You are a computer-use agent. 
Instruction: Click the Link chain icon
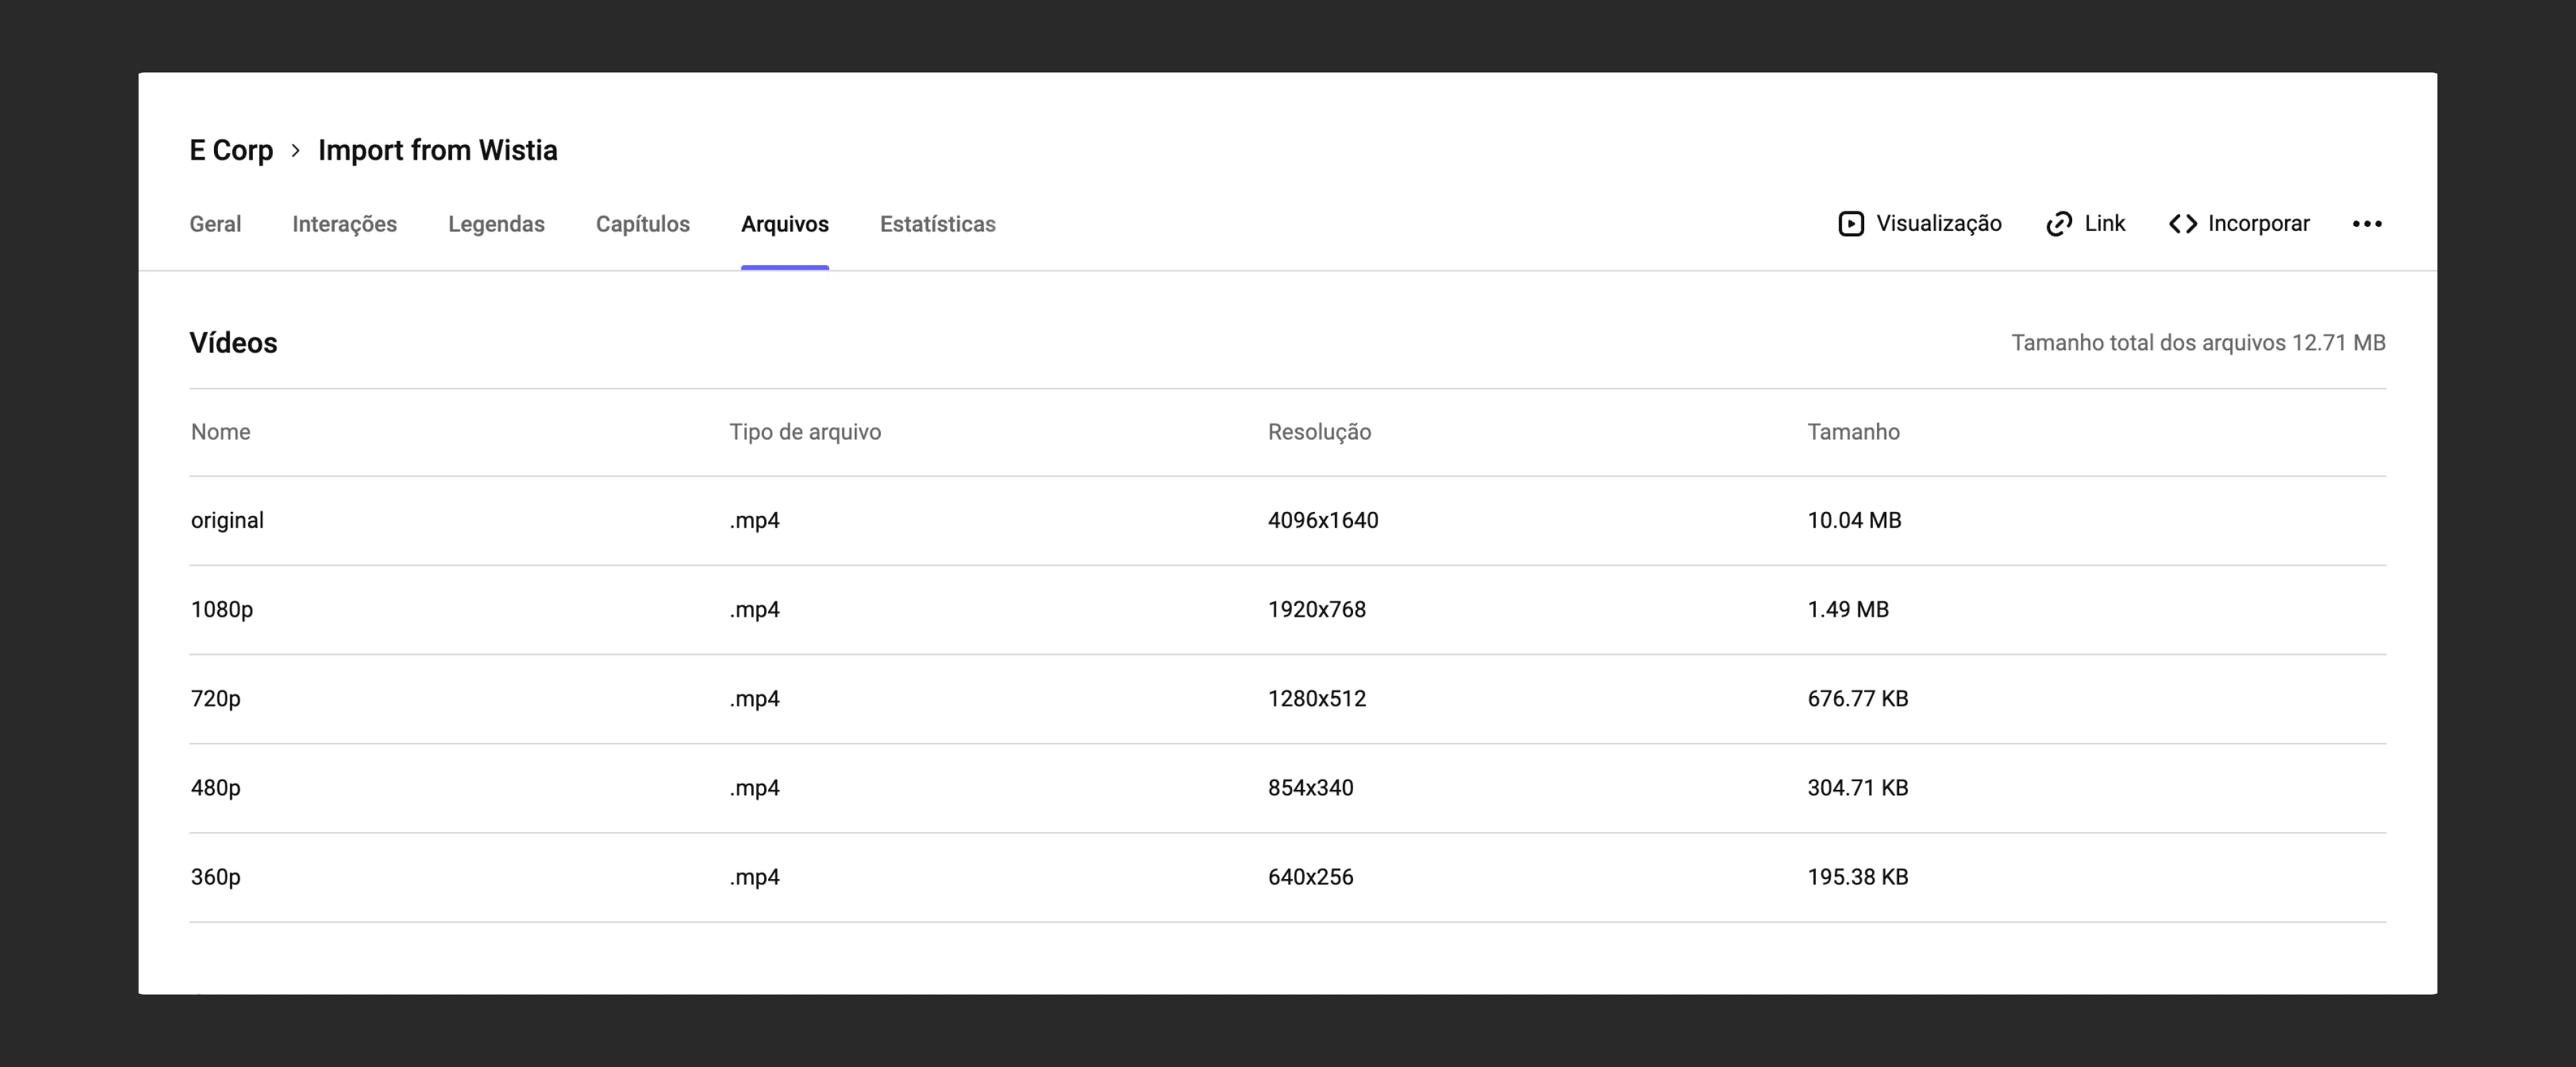point(2059,224)
